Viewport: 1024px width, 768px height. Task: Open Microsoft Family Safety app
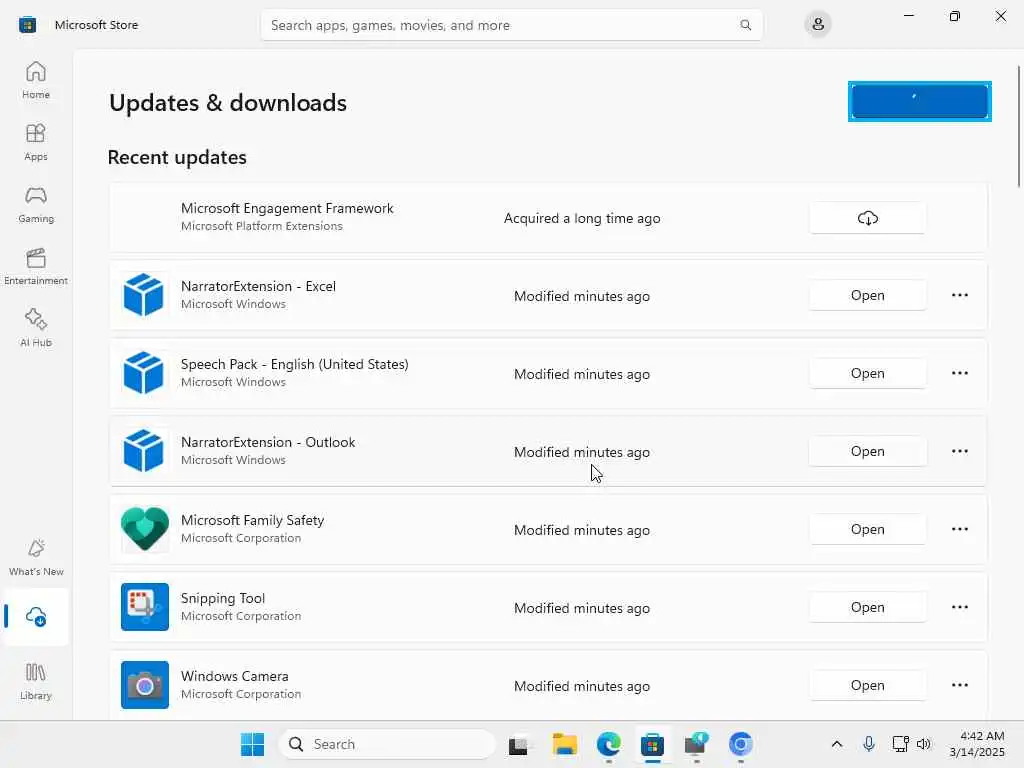click(867, 529)
